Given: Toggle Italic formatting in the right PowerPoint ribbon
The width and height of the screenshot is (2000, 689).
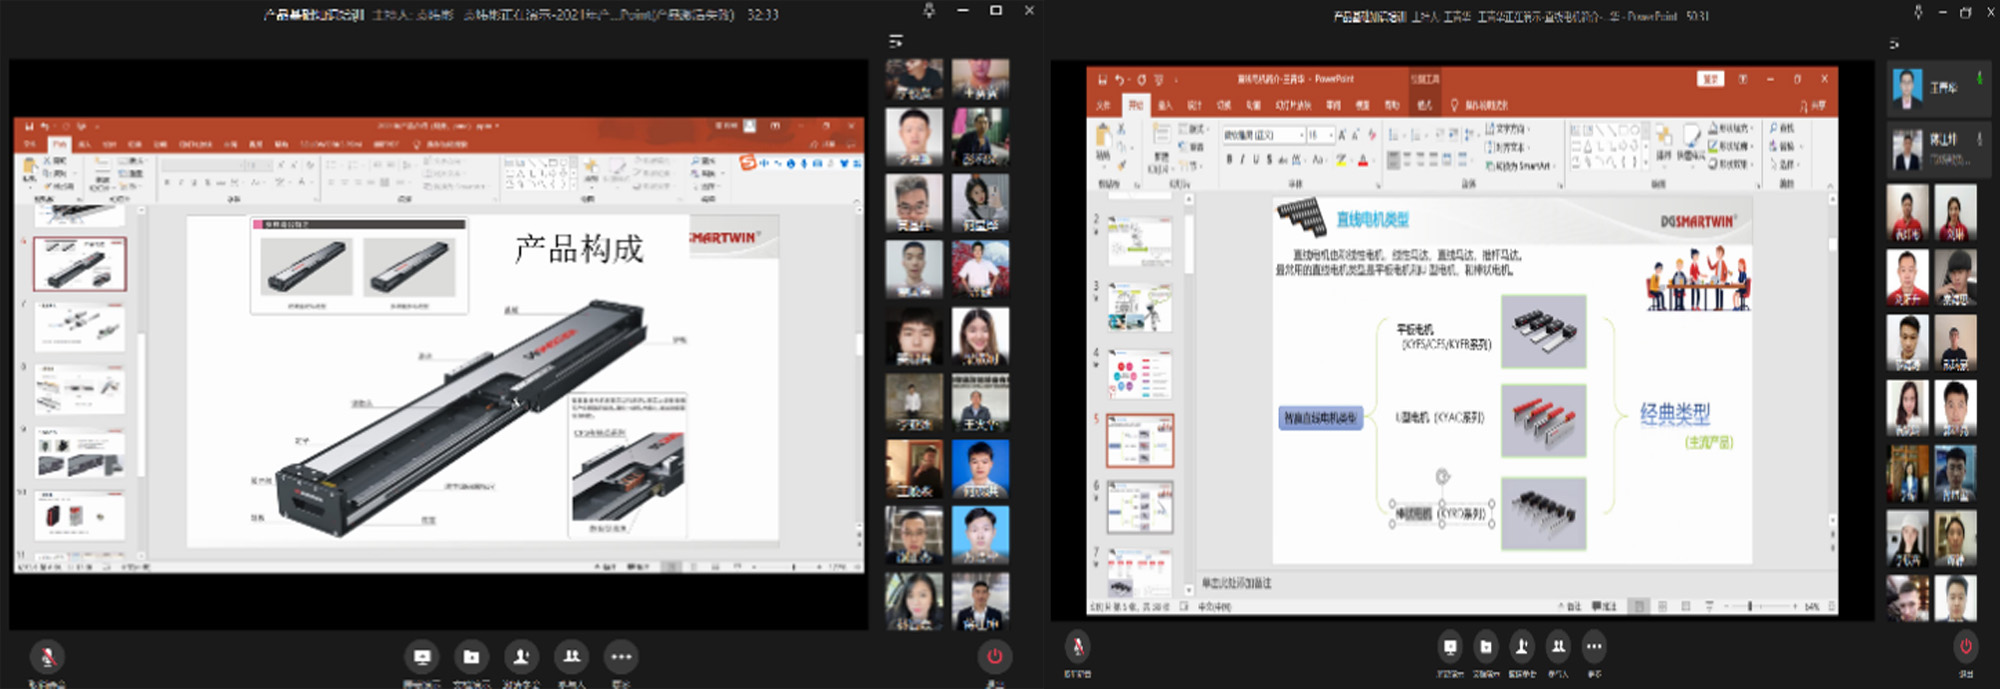Looking at the screenshot, I should [1242, 160].
